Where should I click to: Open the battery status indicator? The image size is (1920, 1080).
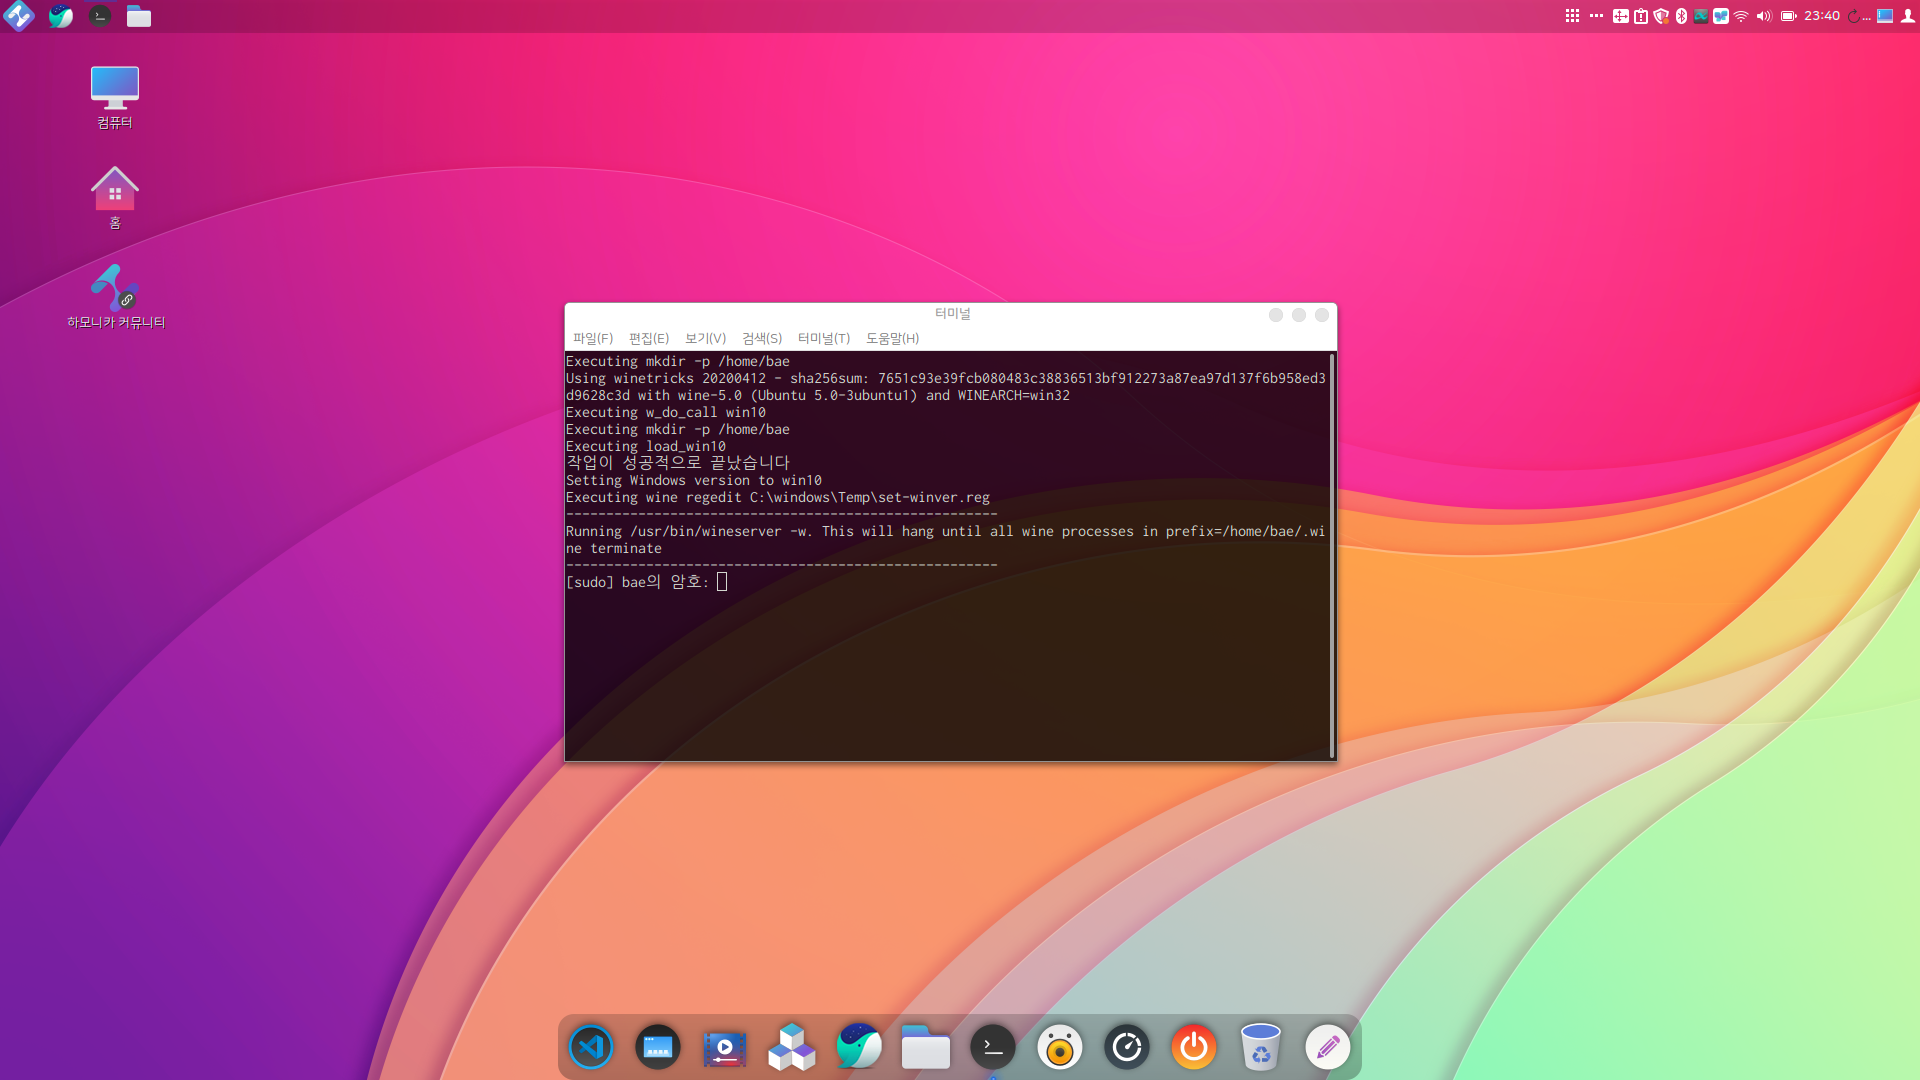(x=1789, y=16)
